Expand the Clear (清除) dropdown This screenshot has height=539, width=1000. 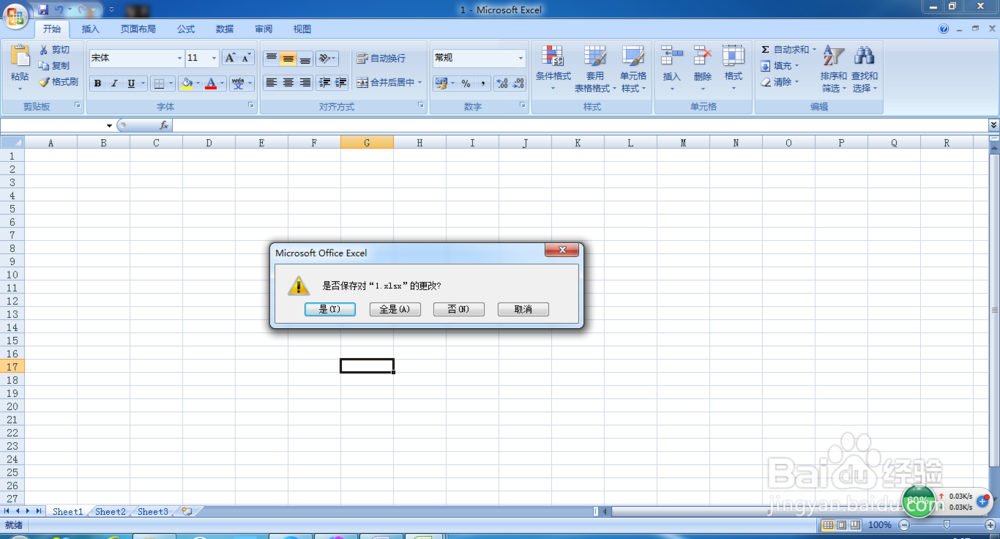[797, 82]
